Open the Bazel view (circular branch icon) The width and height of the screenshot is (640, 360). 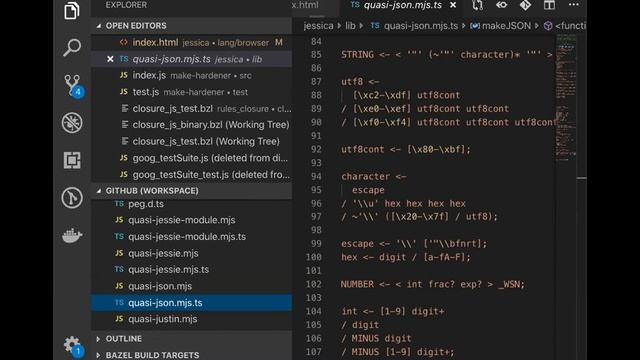[72, 198]
